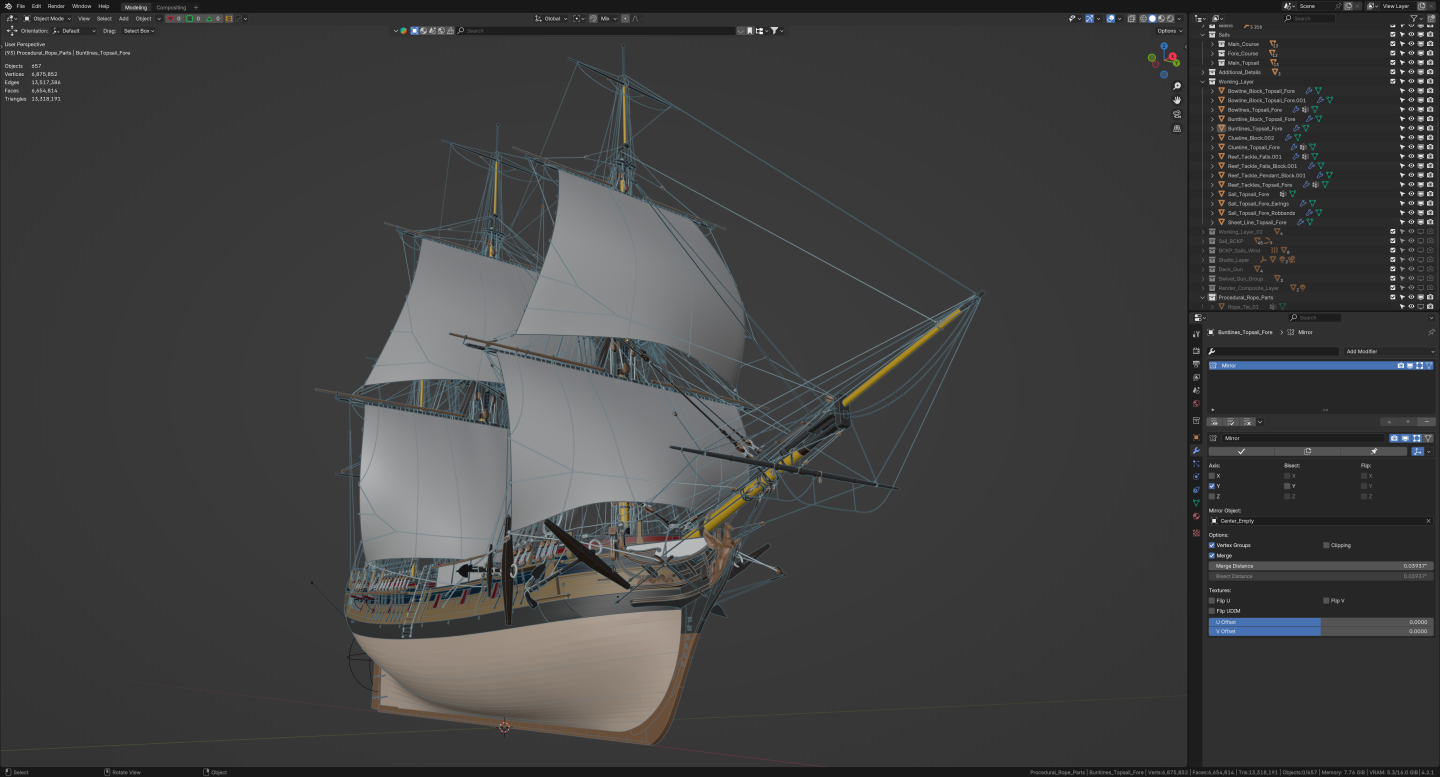Open the outliner filter dropdown
1440x777 pixels.
pos(1416,18)
